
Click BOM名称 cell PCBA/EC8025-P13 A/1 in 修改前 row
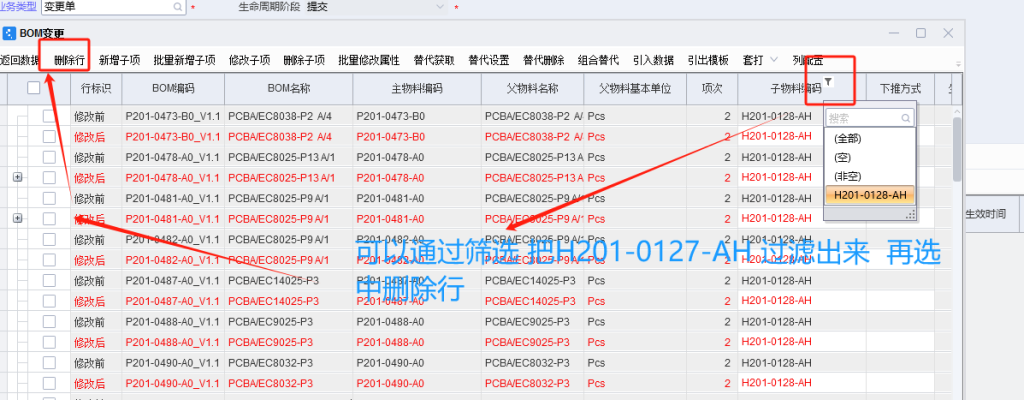(289, 157)
